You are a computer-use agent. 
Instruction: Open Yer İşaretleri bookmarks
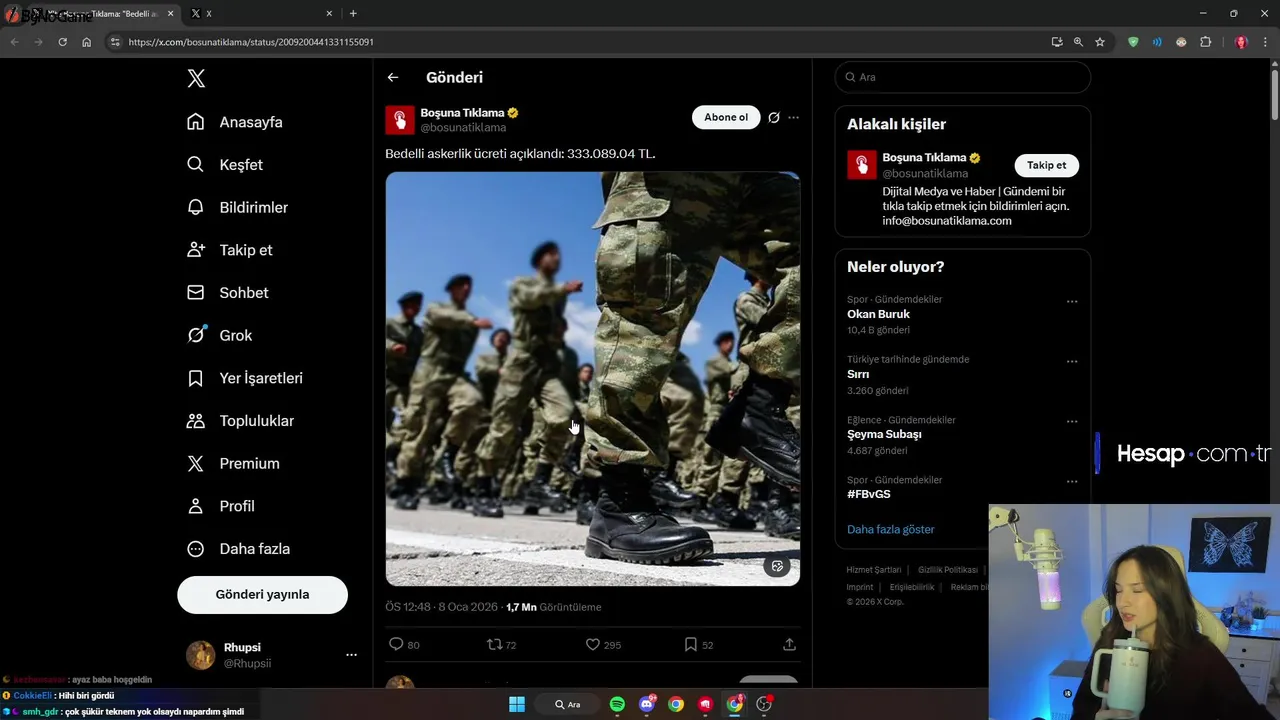coord(245,378)
